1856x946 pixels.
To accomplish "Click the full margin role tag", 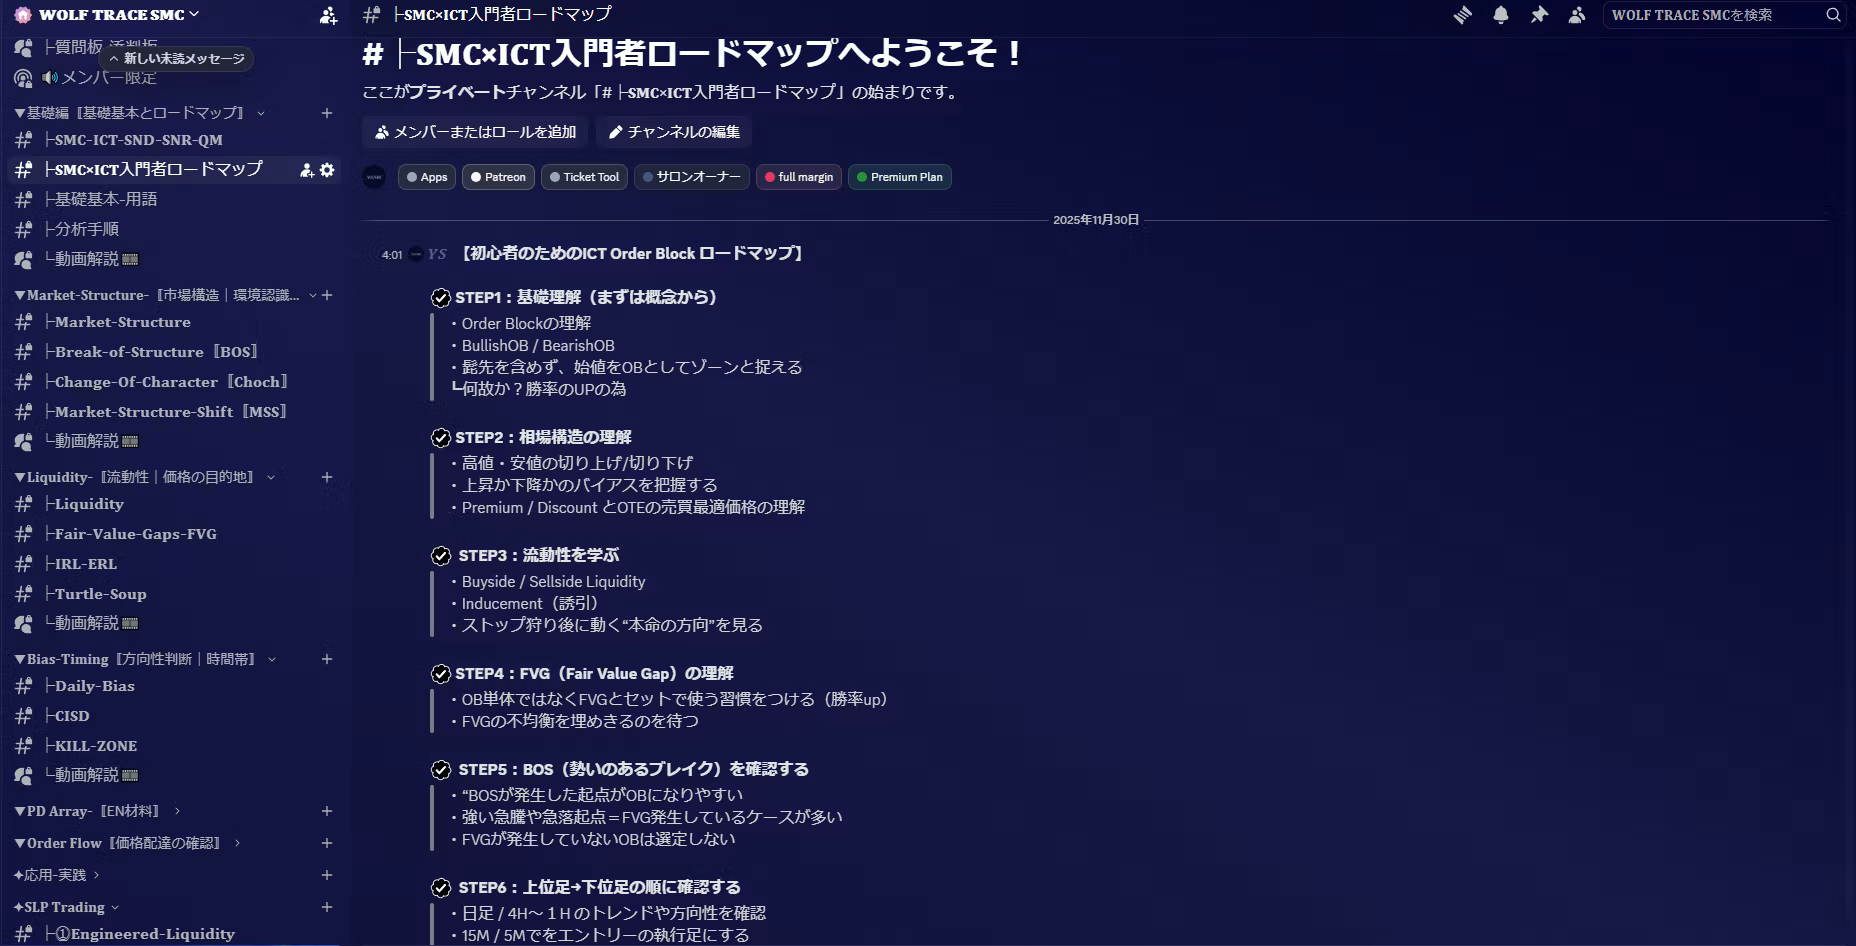I will coord(799,177).
